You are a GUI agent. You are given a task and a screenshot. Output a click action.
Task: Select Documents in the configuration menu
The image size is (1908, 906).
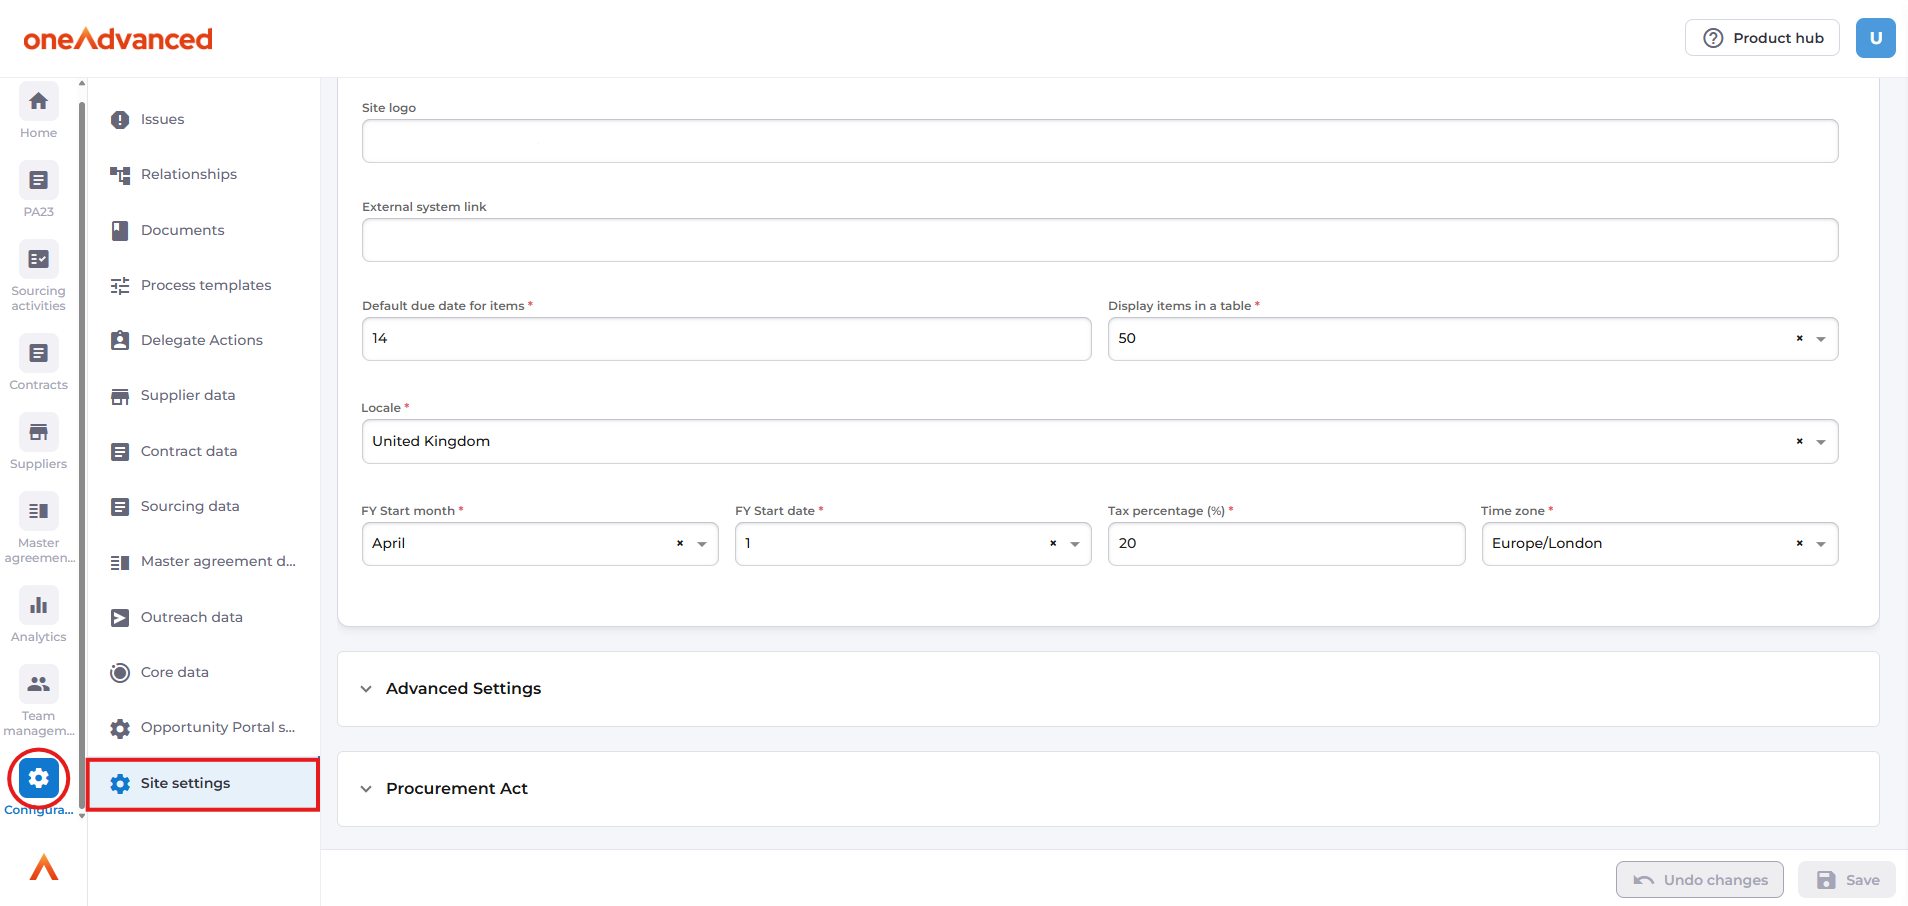[x=203, y=230]
